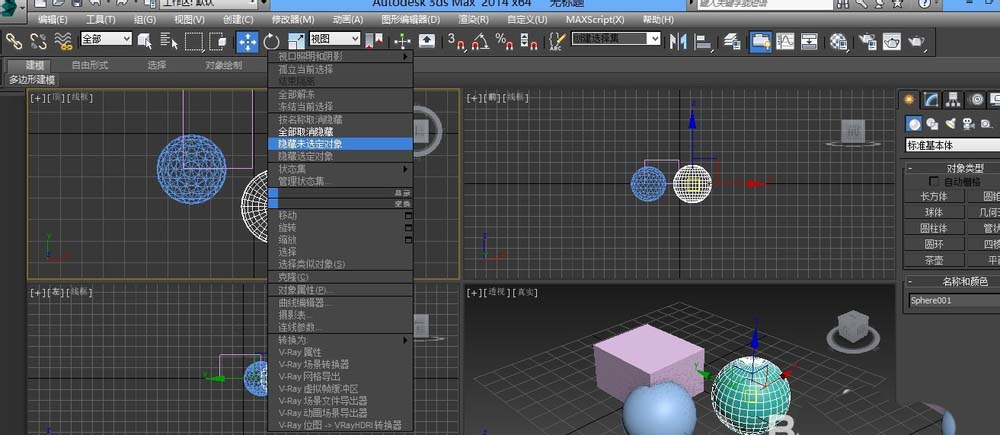Open the Rendered Frame Window icon

(x=892, y=41)
